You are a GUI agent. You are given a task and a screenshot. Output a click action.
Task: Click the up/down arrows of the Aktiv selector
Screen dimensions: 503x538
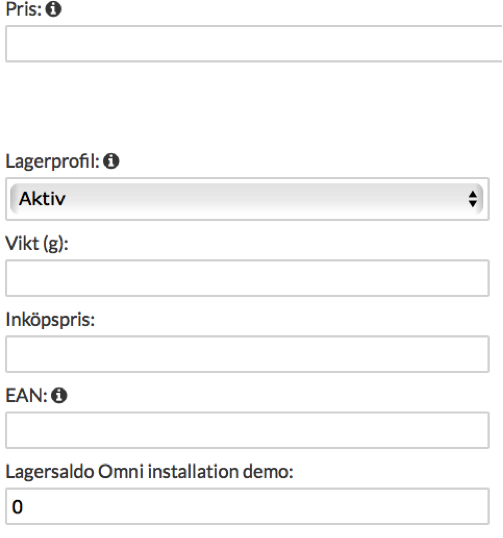(x=473, y=199)
